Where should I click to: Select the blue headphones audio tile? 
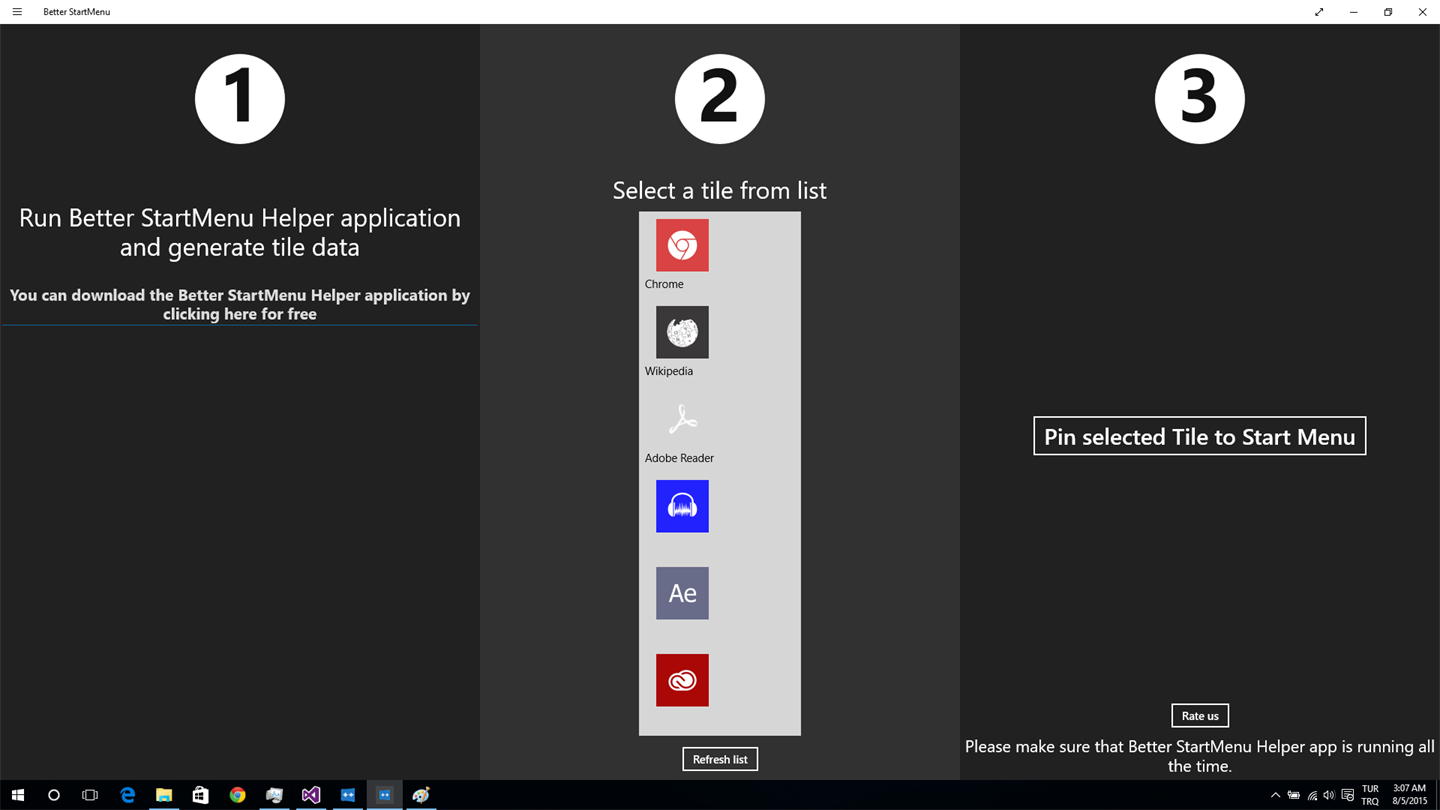[x=682, y=506]
